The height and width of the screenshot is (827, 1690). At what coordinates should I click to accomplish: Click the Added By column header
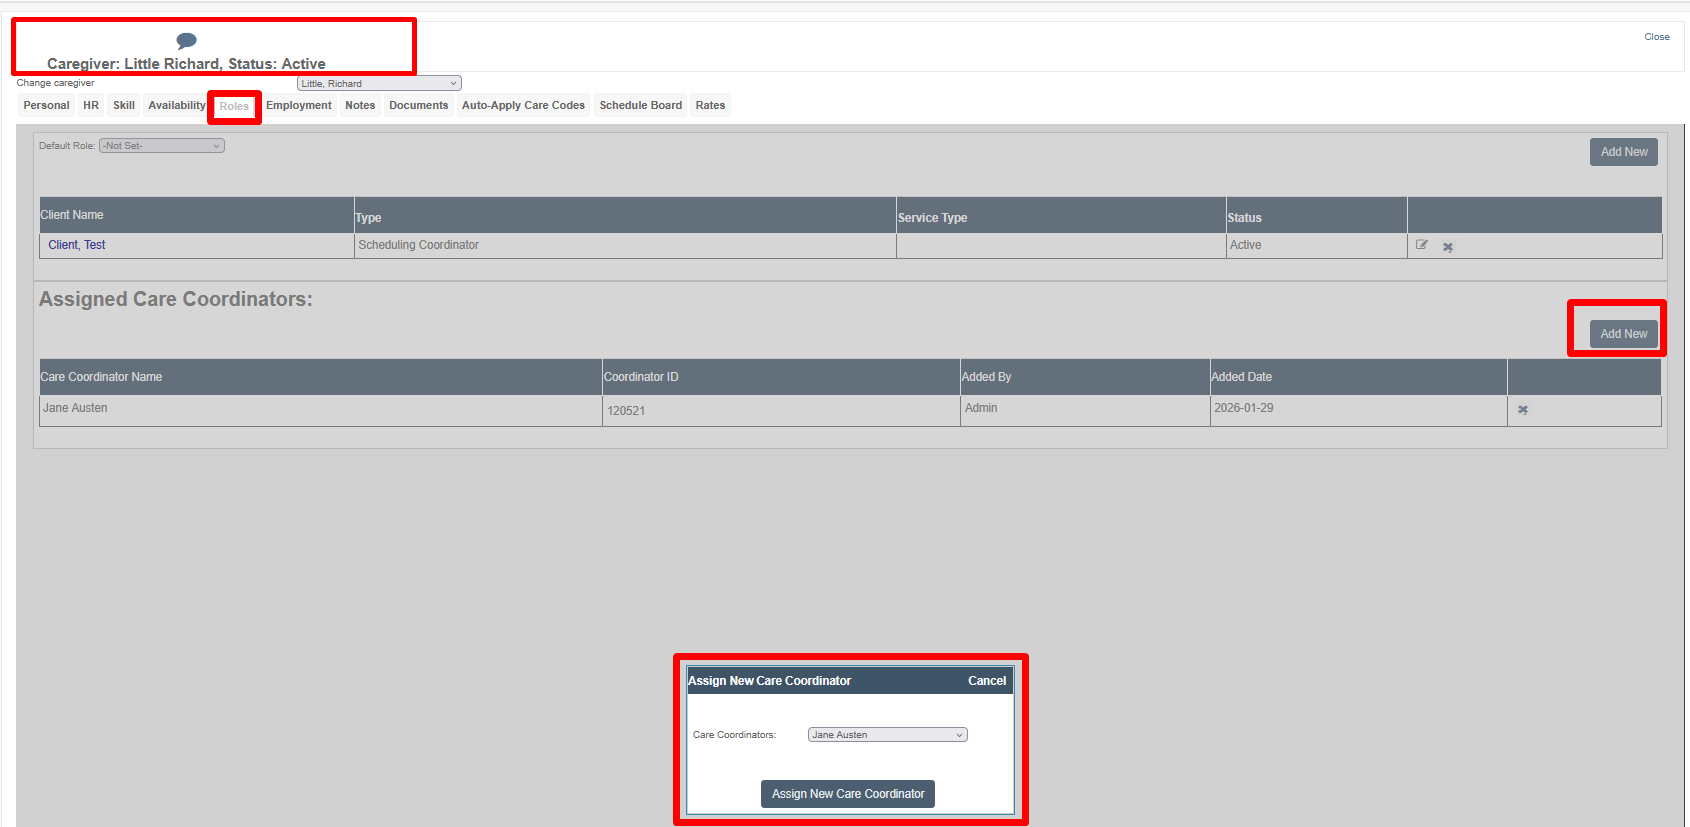(1085, 377)
